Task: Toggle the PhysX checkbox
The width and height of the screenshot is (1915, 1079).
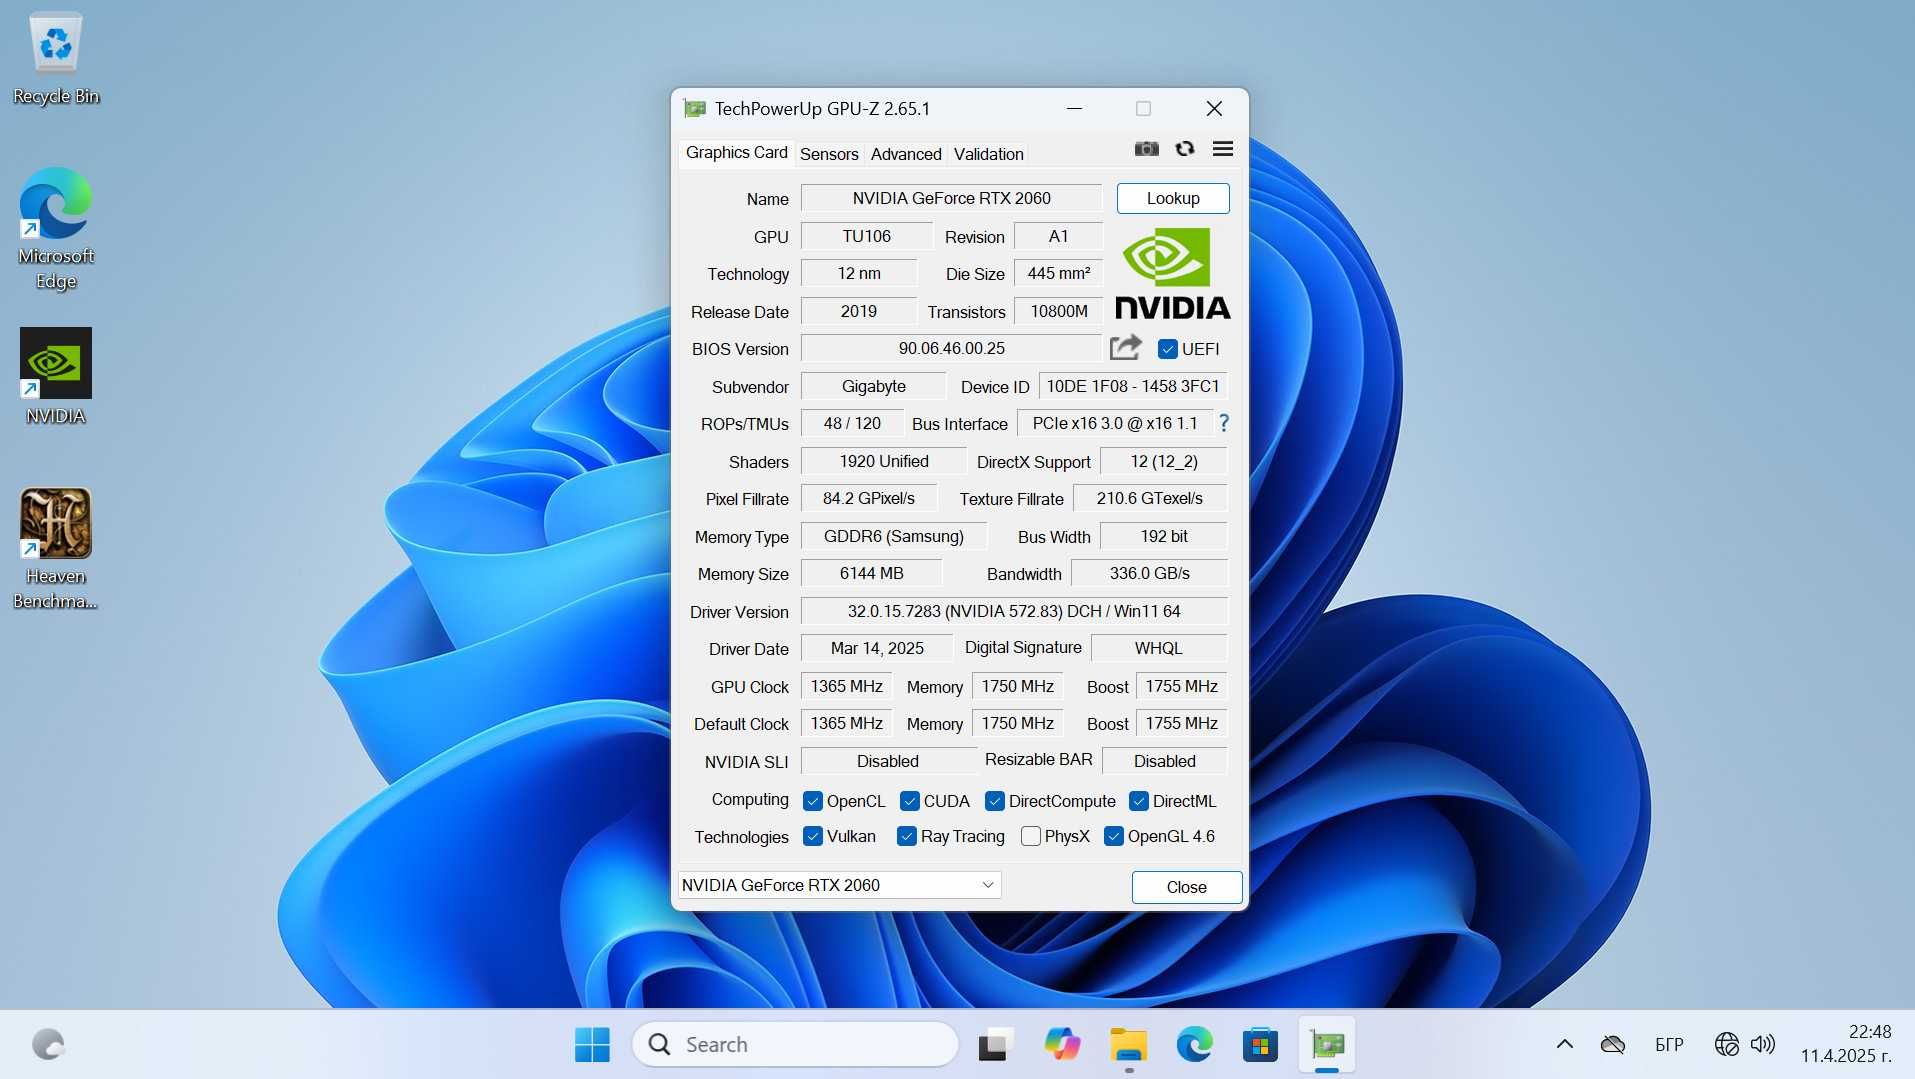Action: pos(1031,836)
